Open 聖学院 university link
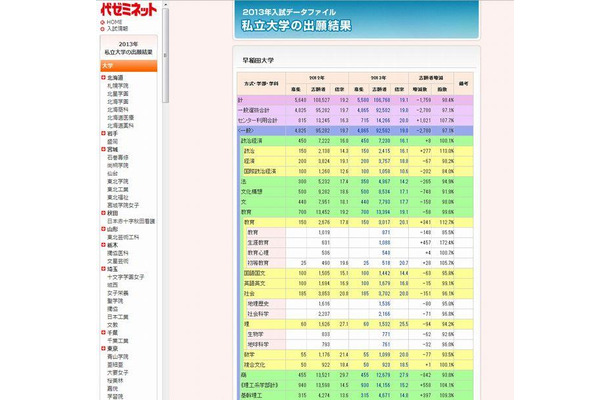 [115, 301]
